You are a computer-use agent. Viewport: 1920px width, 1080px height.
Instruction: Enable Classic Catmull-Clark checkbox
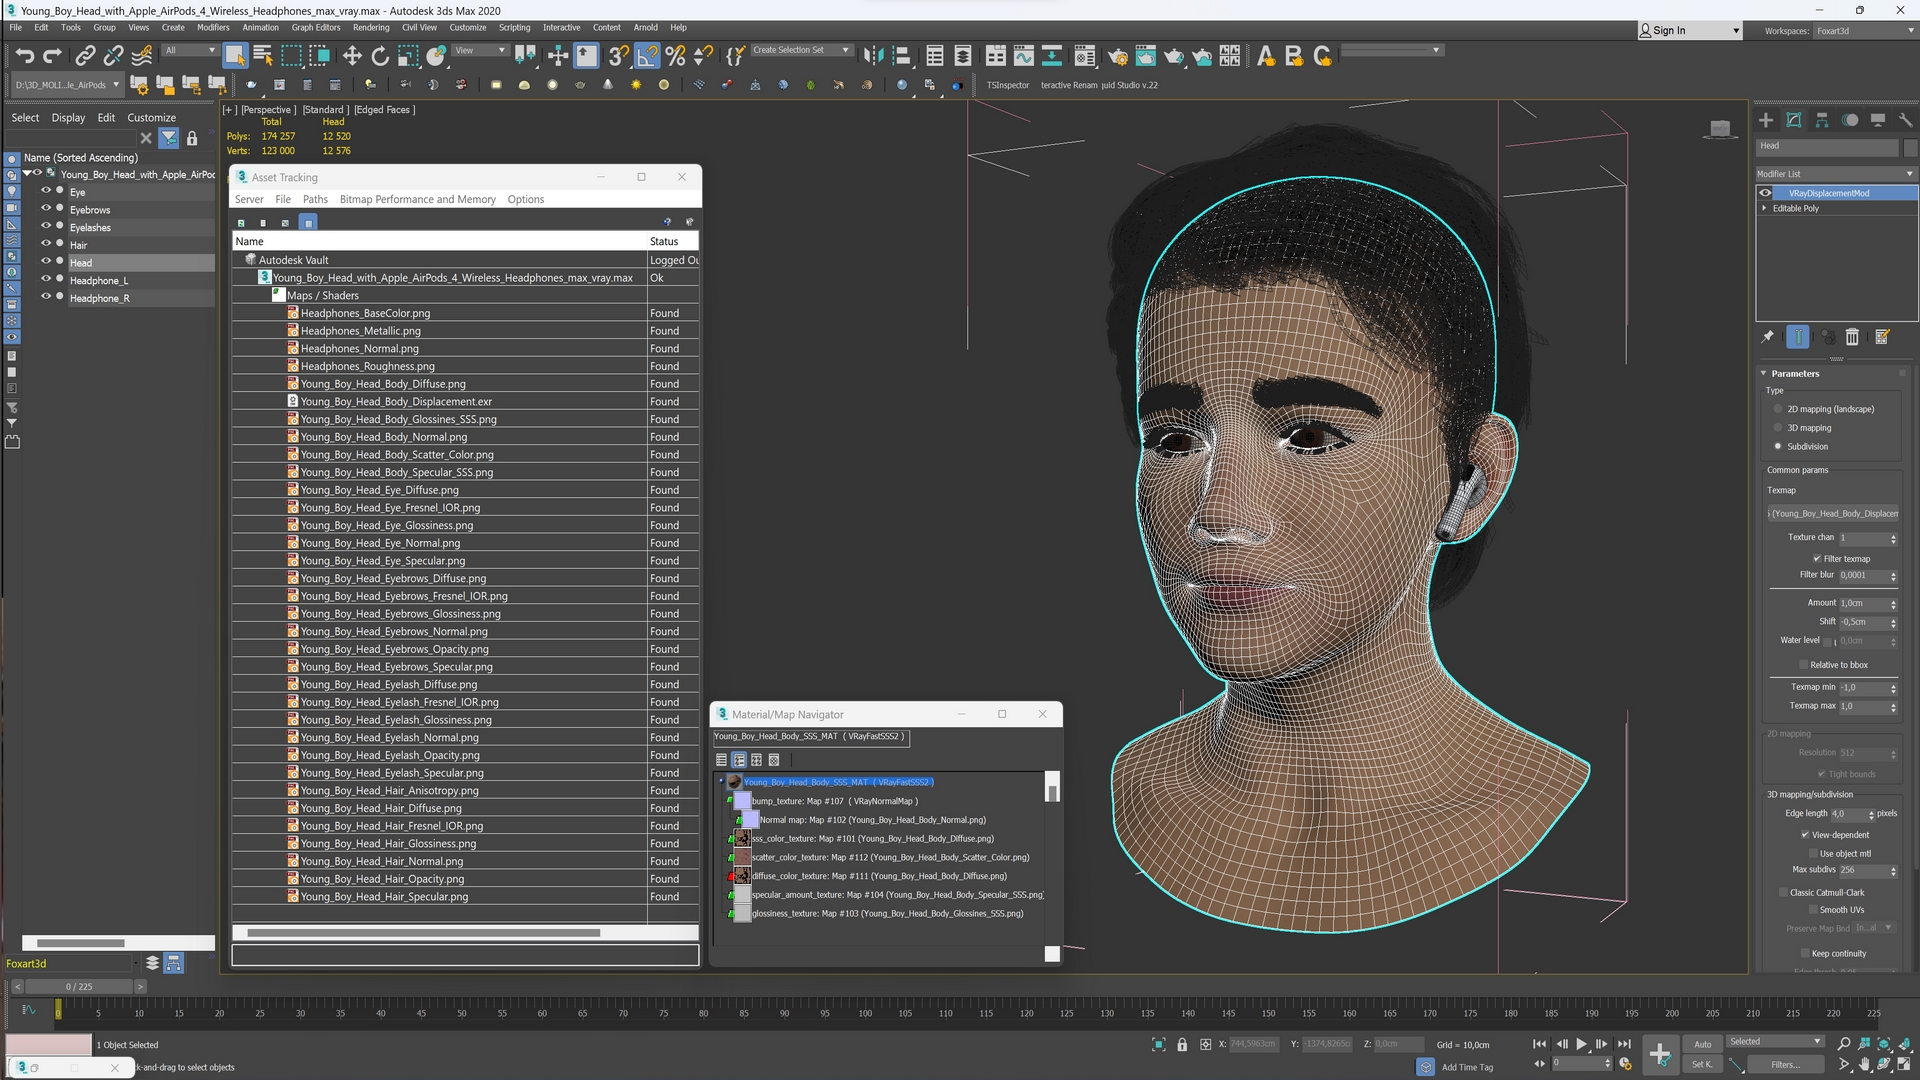[x=1783, y=893]
